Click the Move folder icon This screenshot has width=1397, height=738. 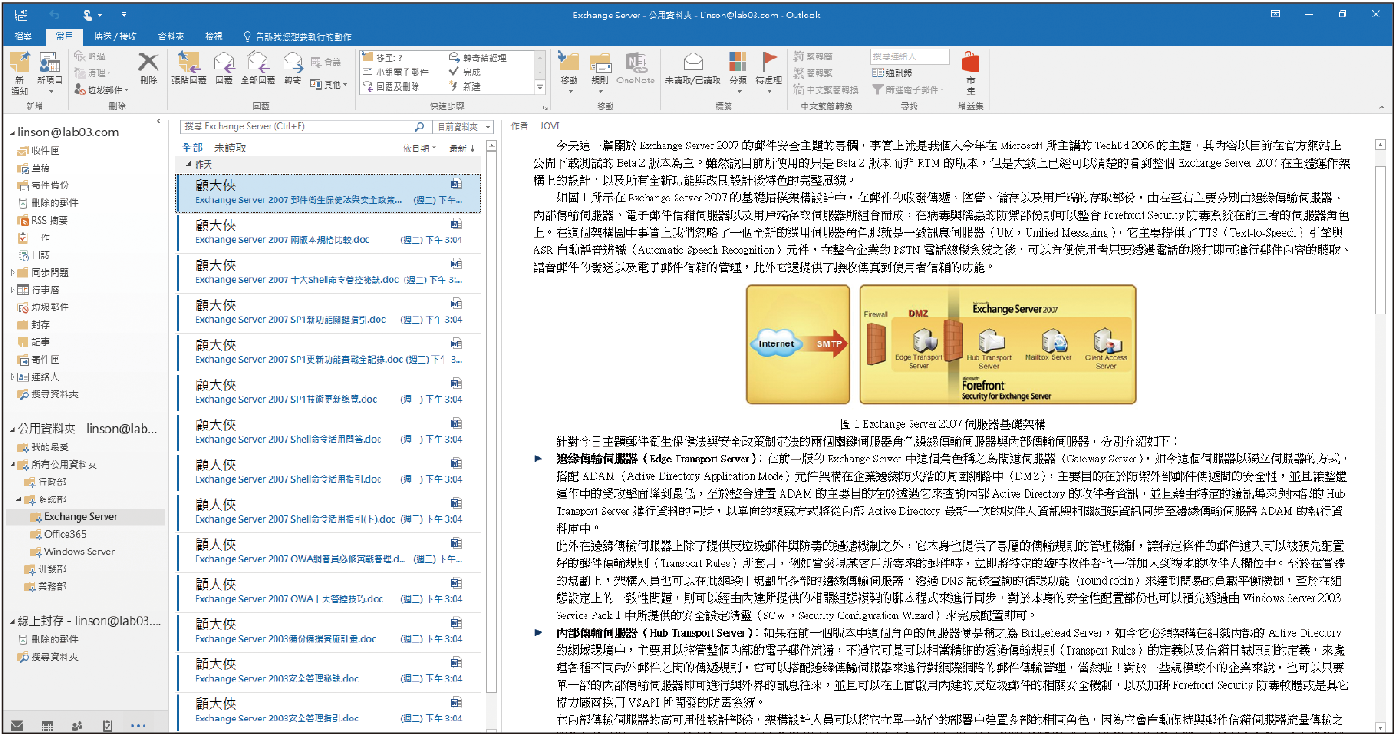coord(569,63)
